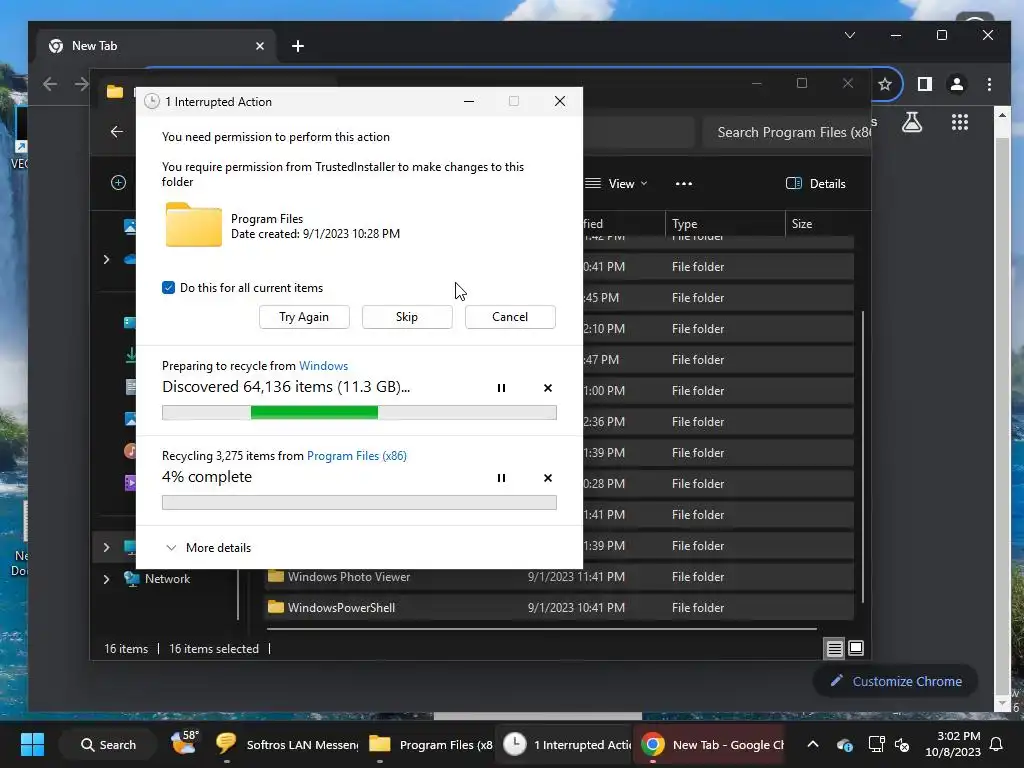Toggle the Details pane in File Explorer
Viewport: 1024px width, 768px height.
coord(816,184)
